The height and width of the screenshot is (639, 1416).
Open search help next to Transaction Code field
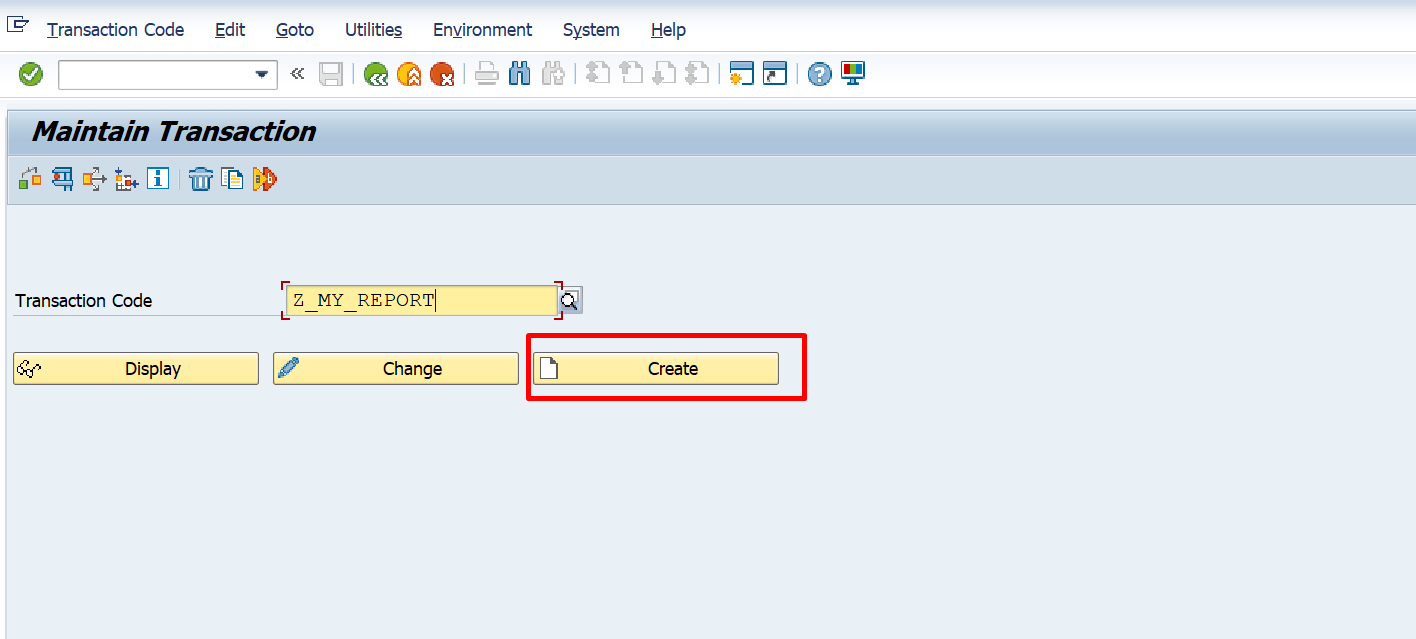click(x=570, y=301)
